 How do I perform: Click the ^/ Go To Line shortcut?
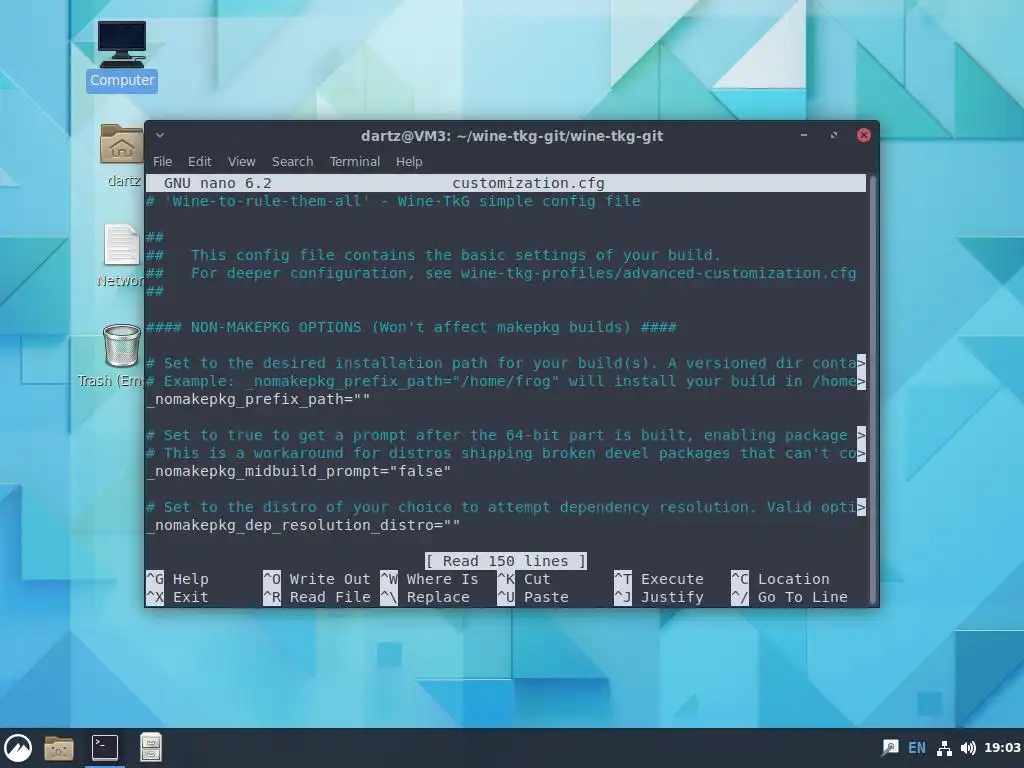pos(790,597)
